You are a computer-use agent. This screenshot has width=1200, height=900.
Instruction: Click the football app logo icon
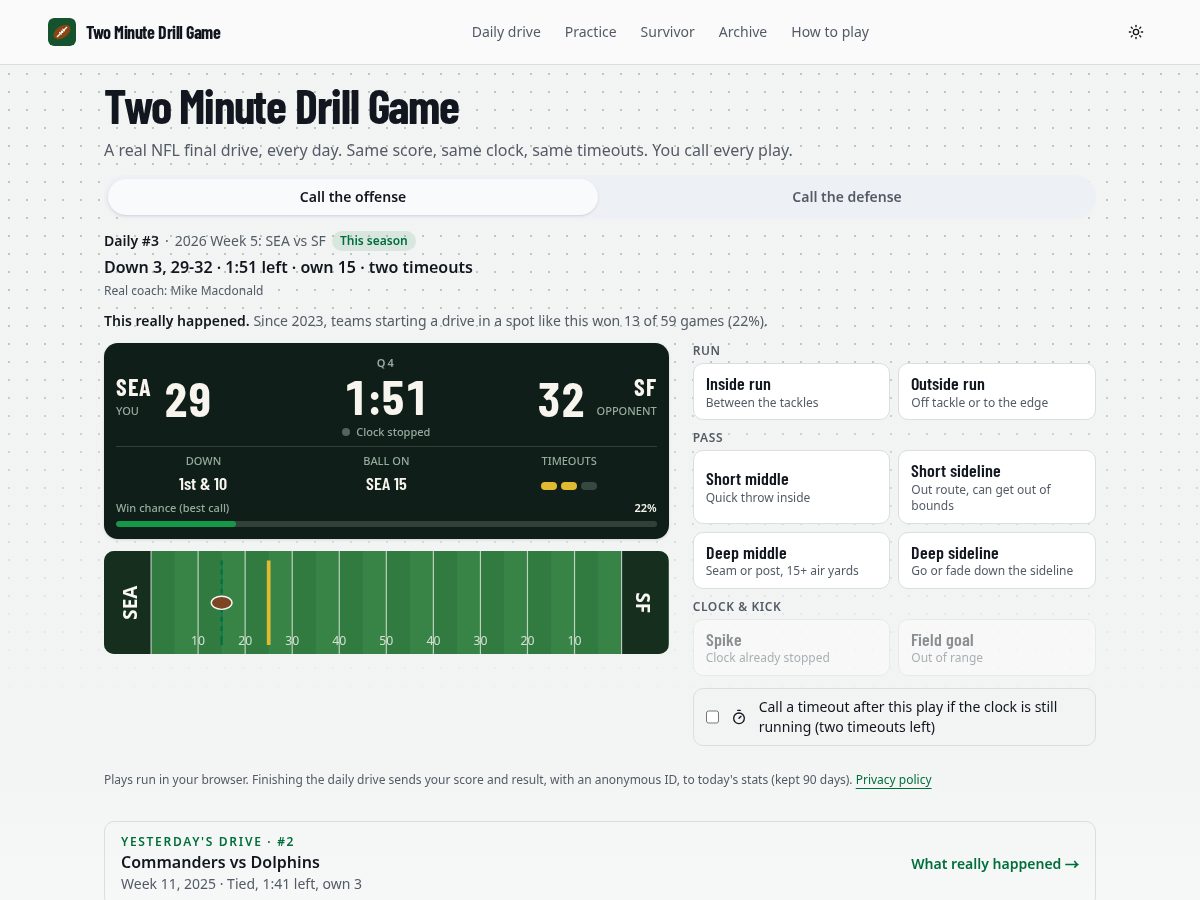(62, 32)
